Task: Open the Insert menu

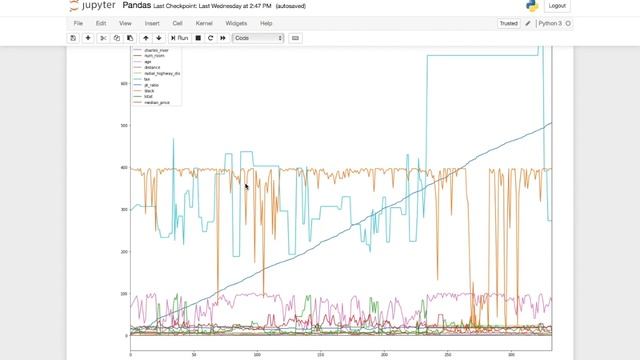Action: pos(152,23)
